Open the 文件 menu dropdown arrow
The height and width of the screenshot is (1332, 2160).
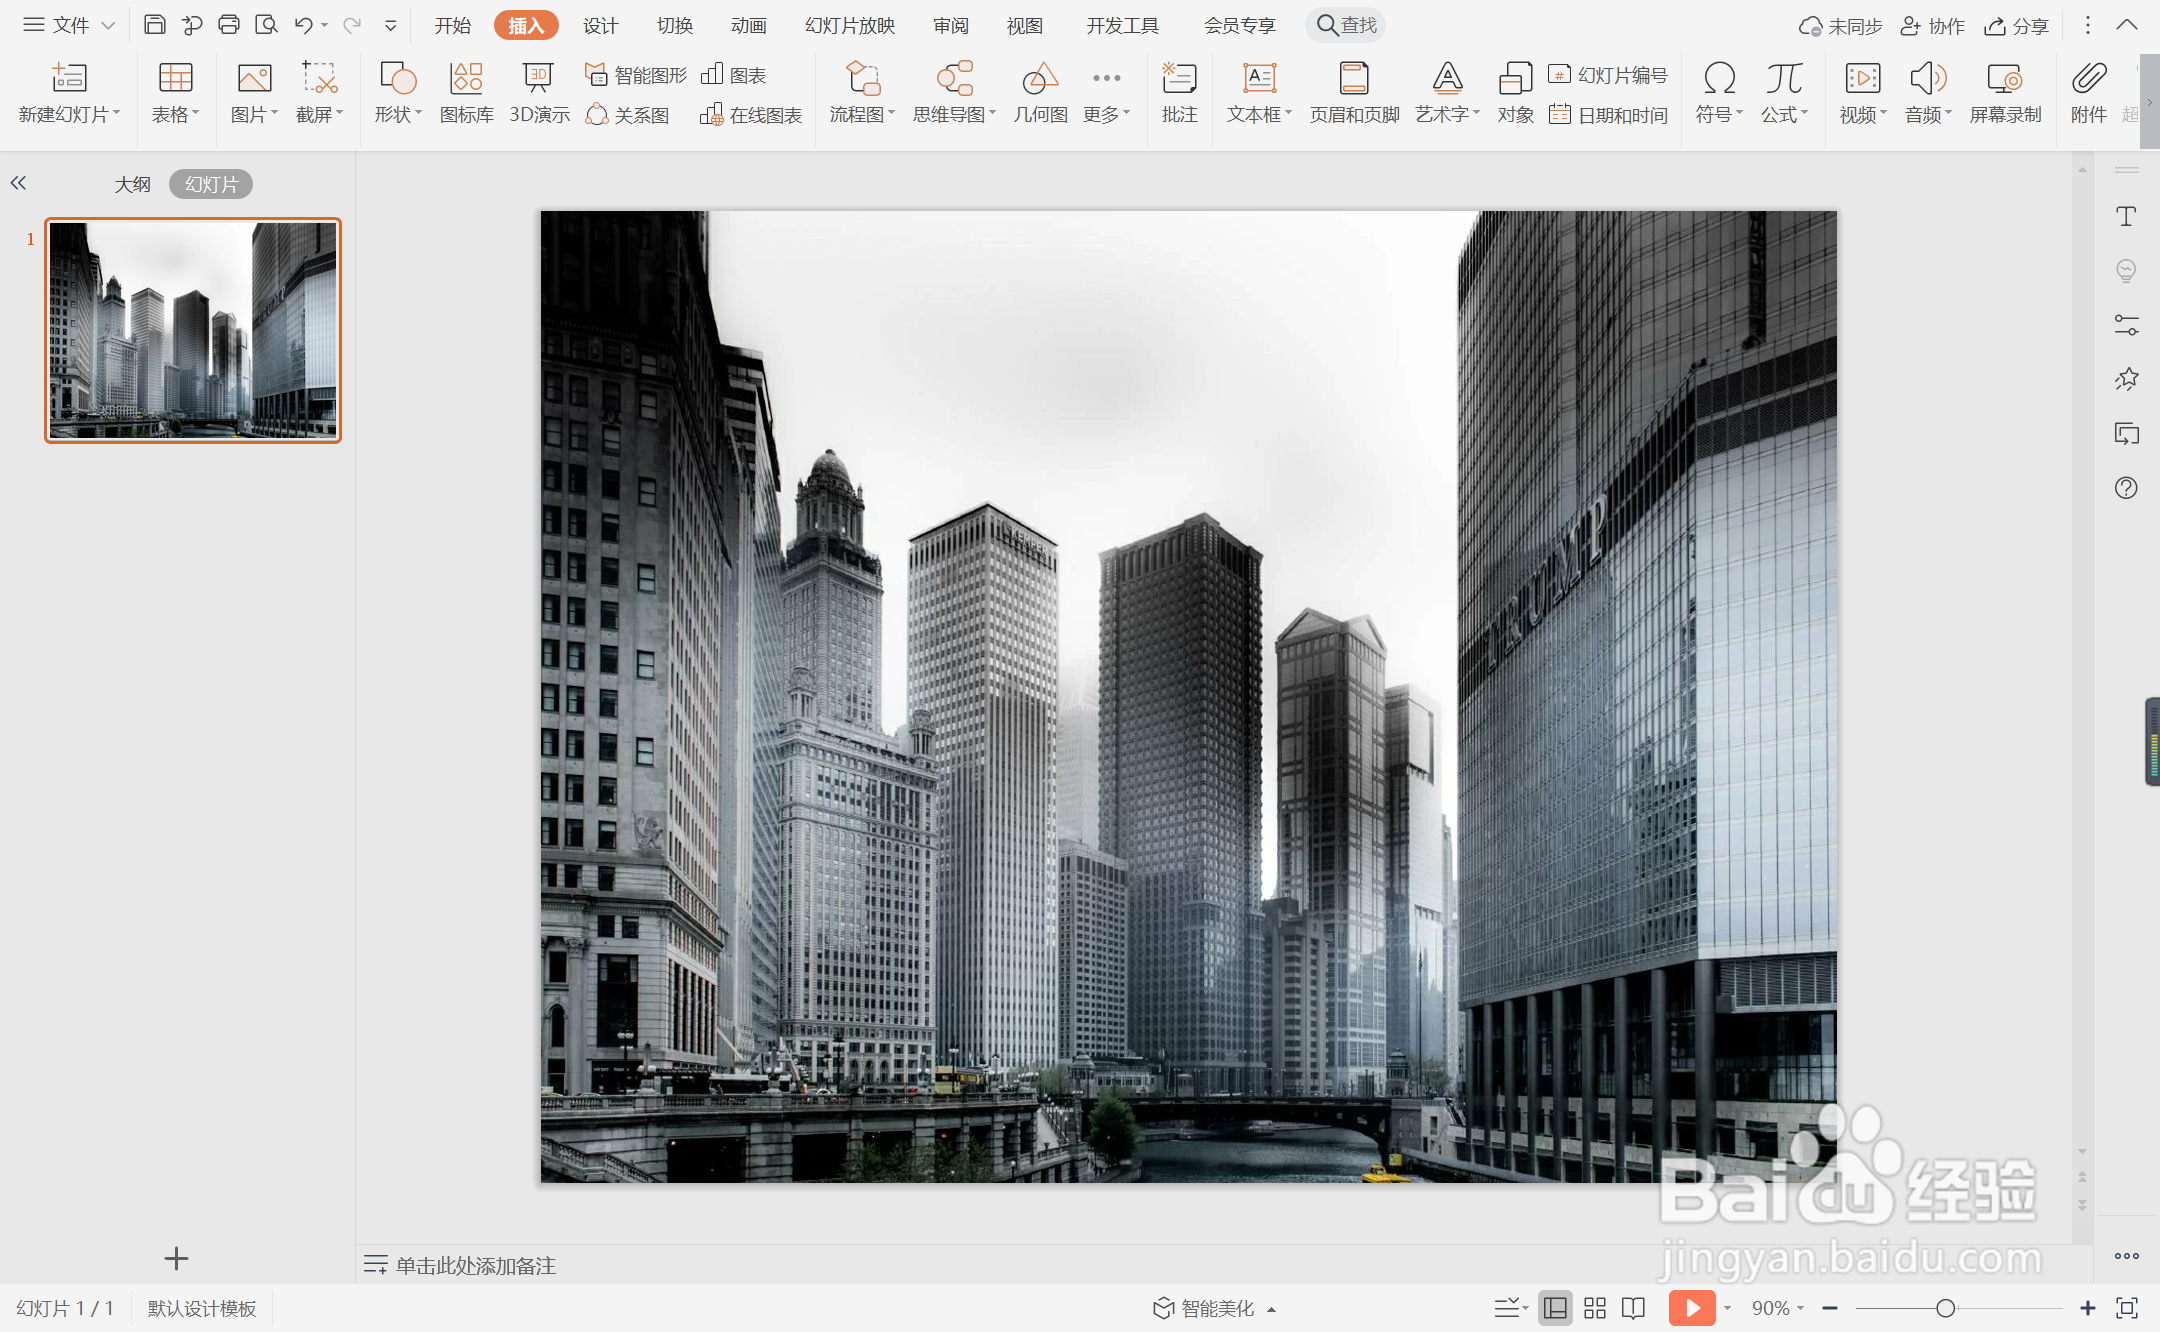[x=108, y=25]
